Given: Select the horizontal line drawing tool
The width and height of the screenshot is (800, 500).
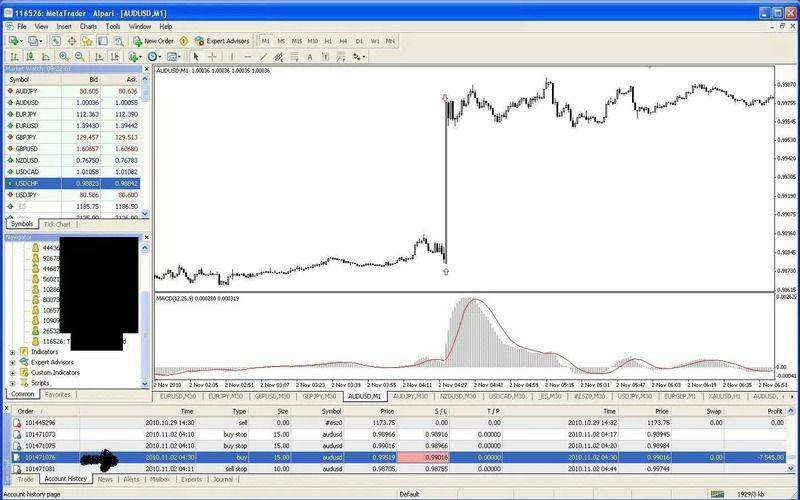Looking at the screenshot, I should pyautogui.click(x=247, y=57).
